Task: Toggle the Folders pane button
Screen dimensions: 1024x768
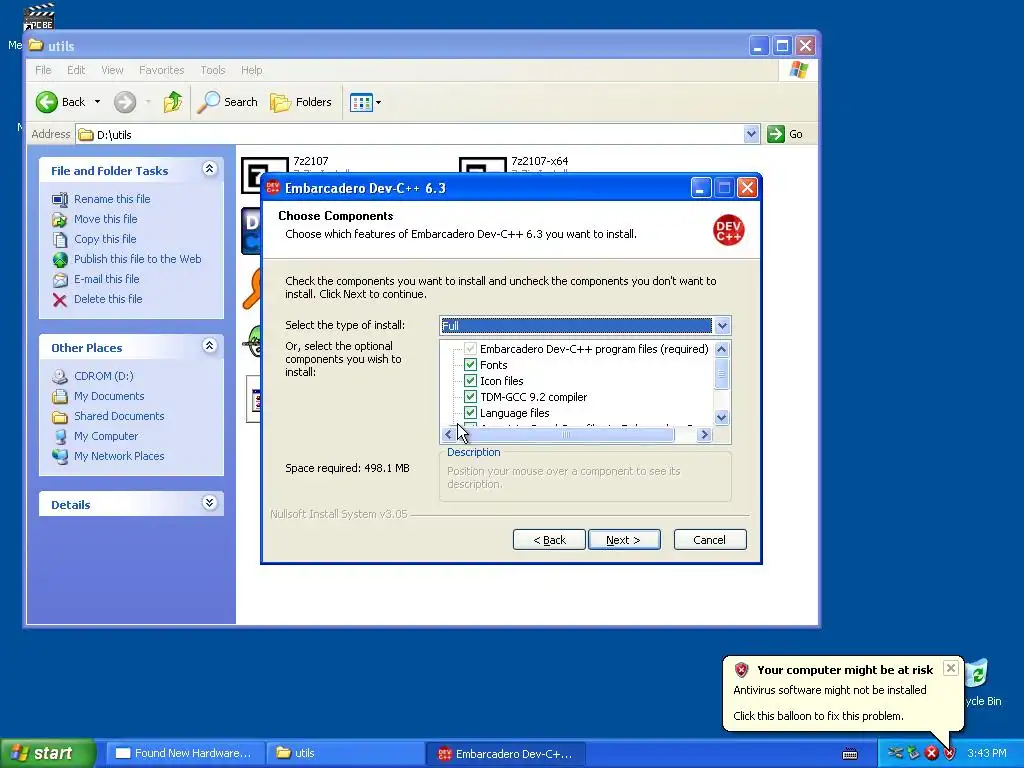Action: pos(301,102)
